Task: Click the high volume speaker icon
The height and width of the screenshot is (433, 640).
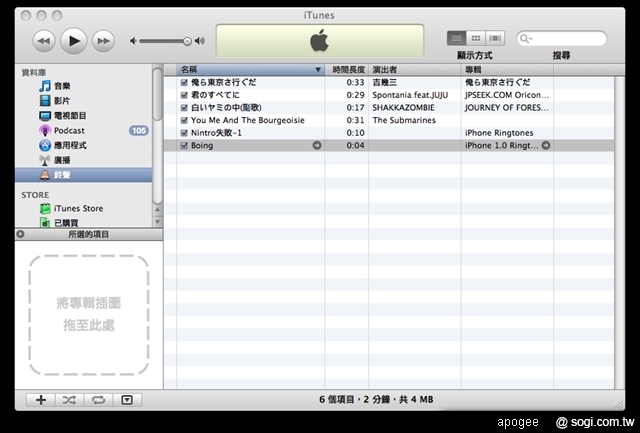Action: click(200, 41)
